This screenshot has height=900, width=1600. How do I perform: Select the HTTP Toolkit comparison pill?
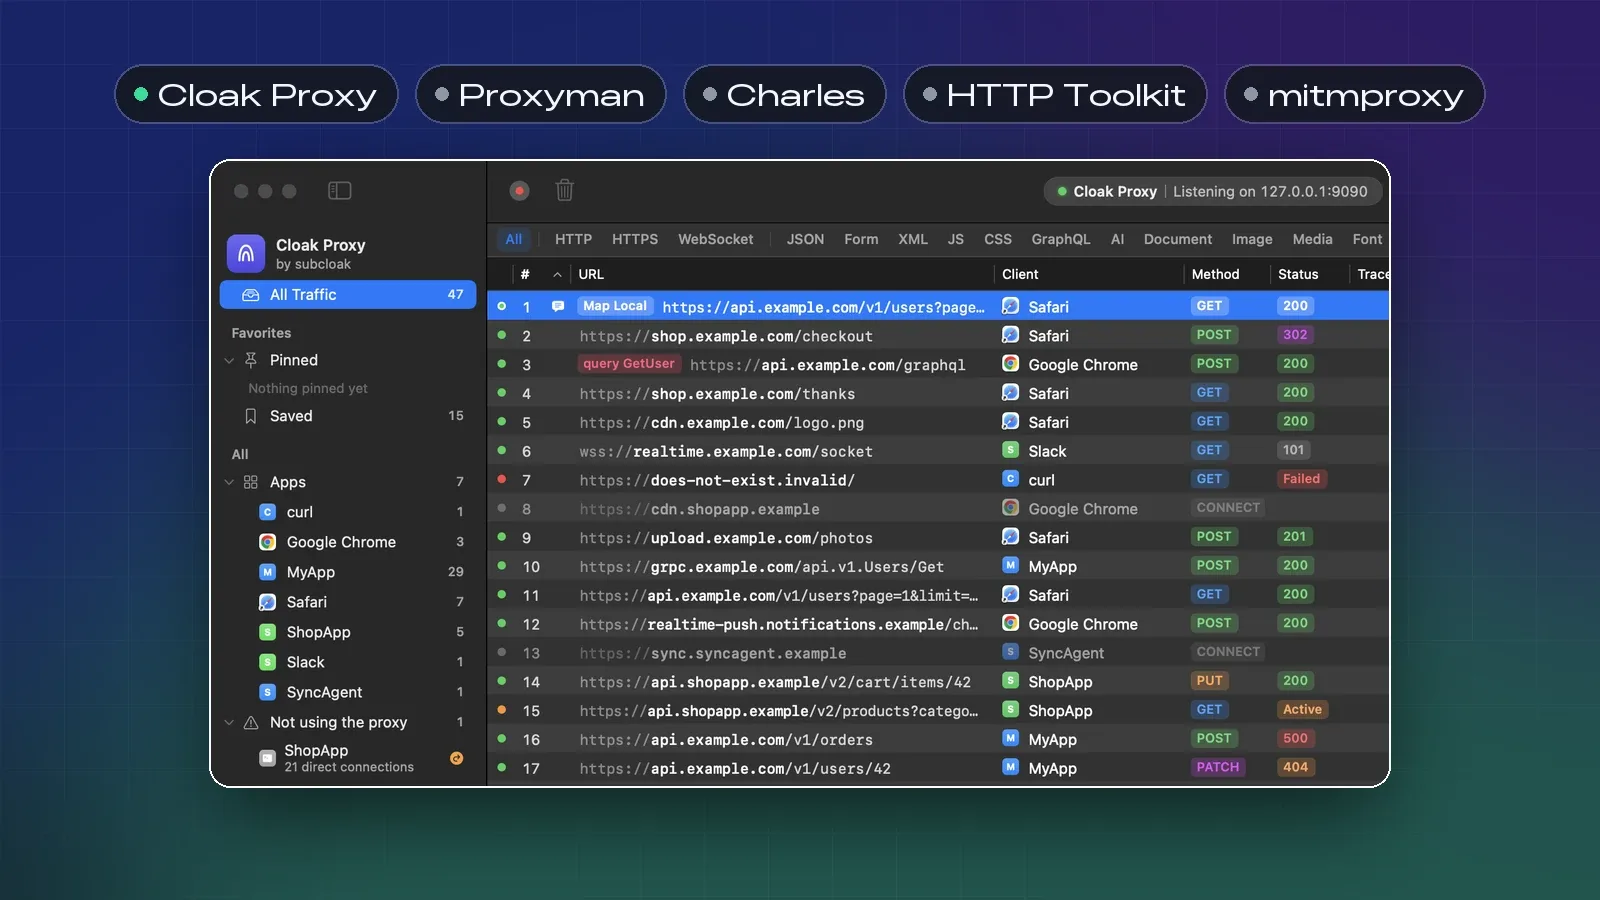[x=1055, y=94]
